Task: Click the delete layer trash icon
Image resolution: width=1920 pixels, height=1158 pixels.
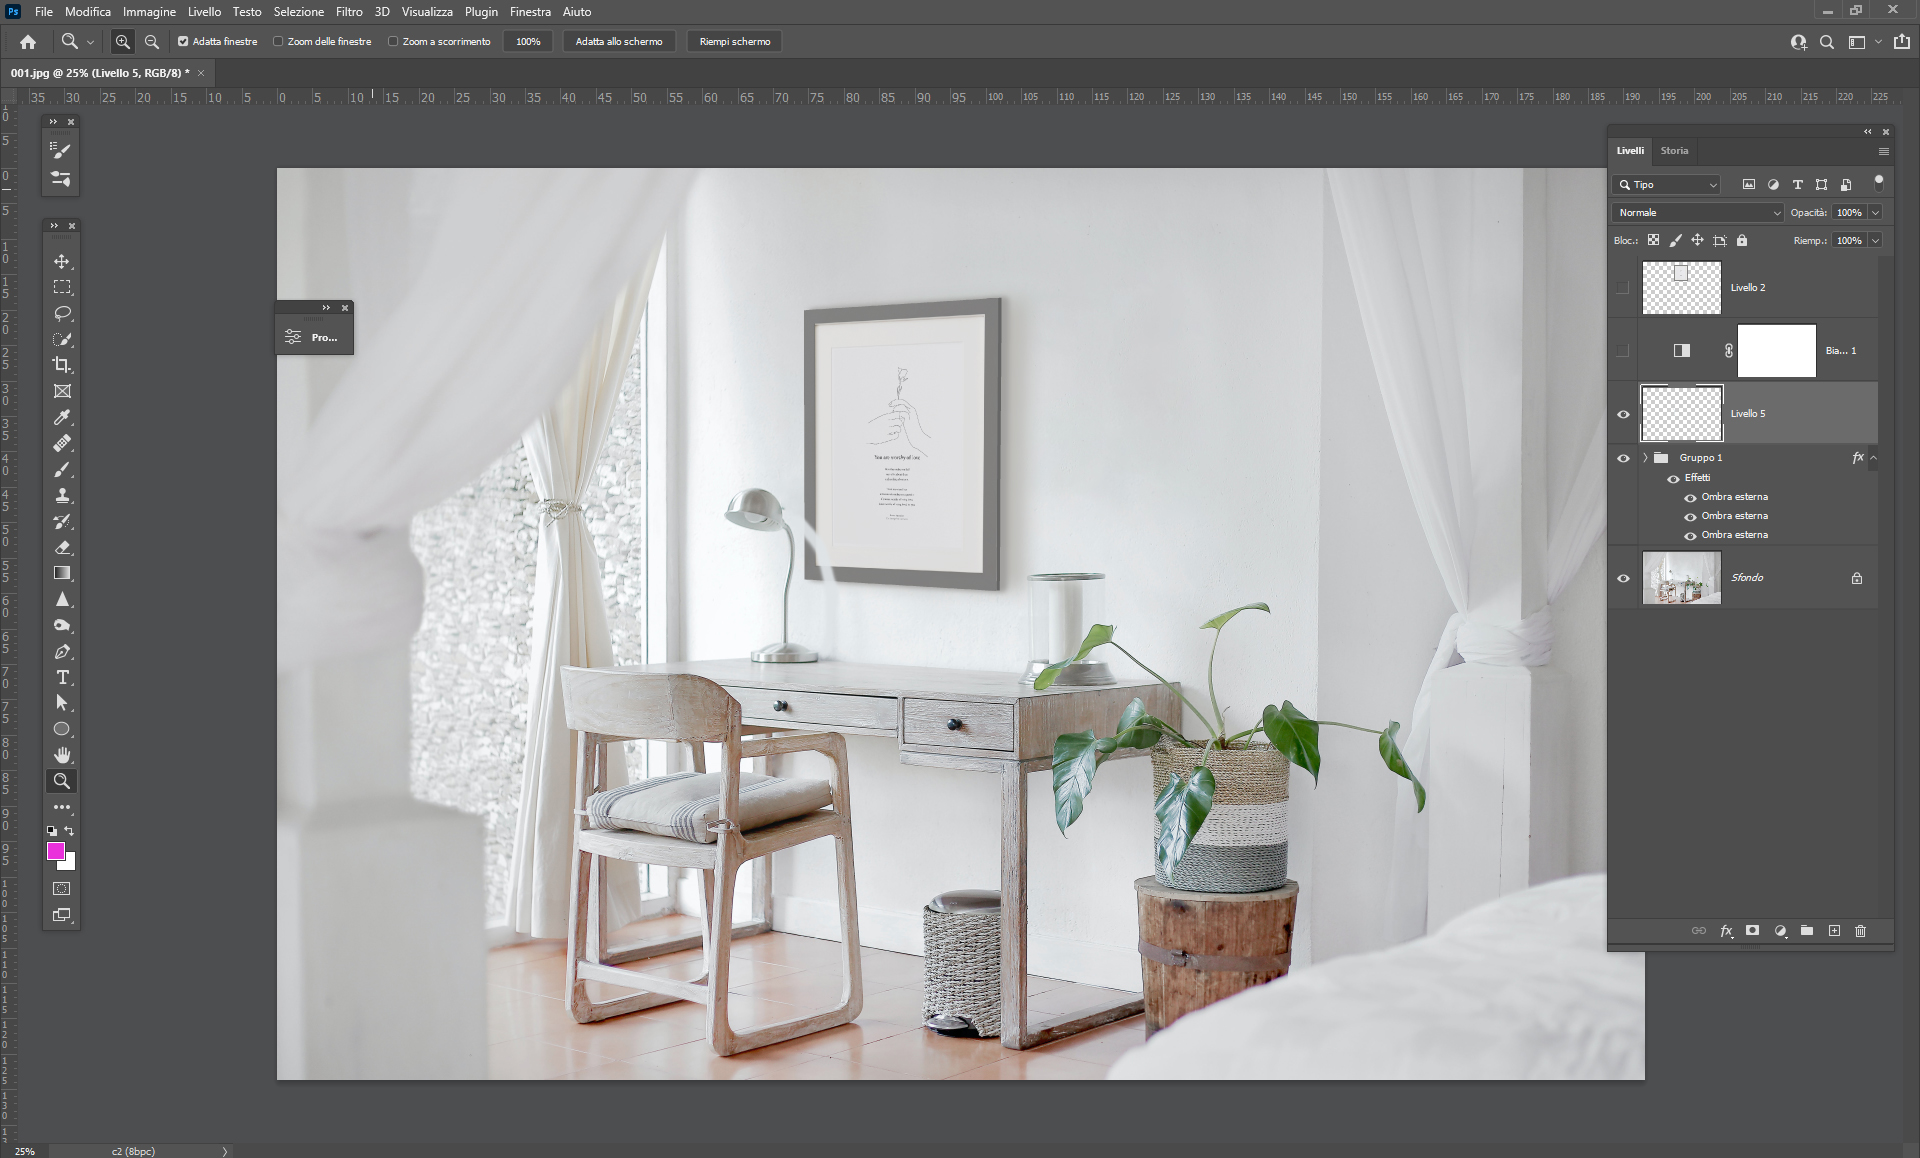Action: (x=1860, y=931)
